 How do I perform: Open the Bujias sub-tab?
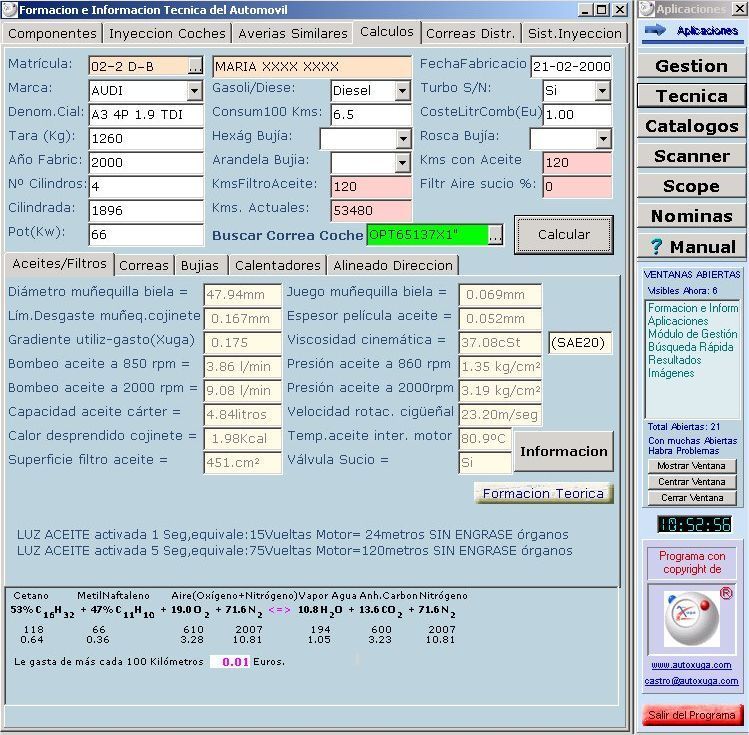tap(200, 266)
